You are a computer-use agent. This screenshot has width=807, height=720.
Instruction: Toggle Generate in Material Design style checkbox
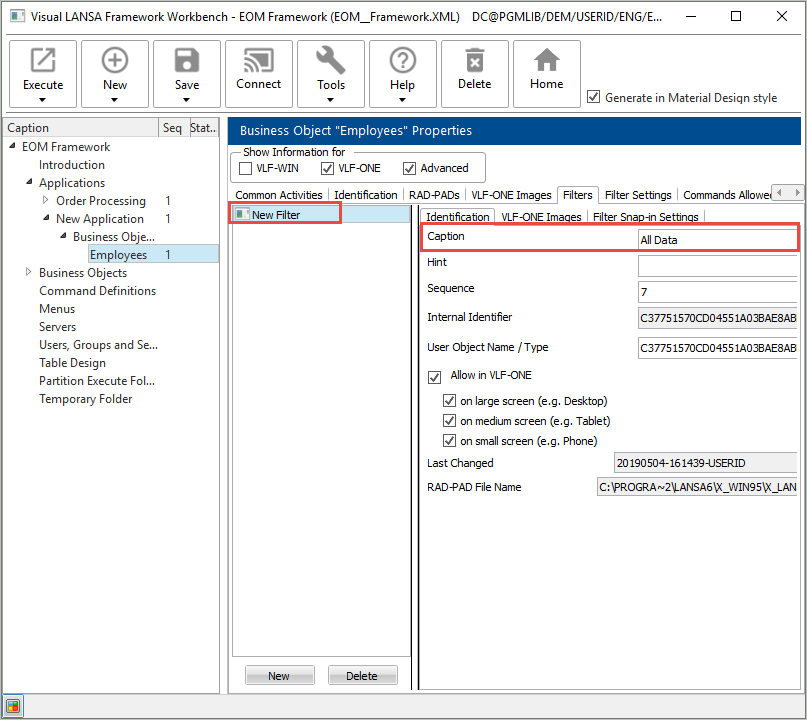tap(593, 97)
